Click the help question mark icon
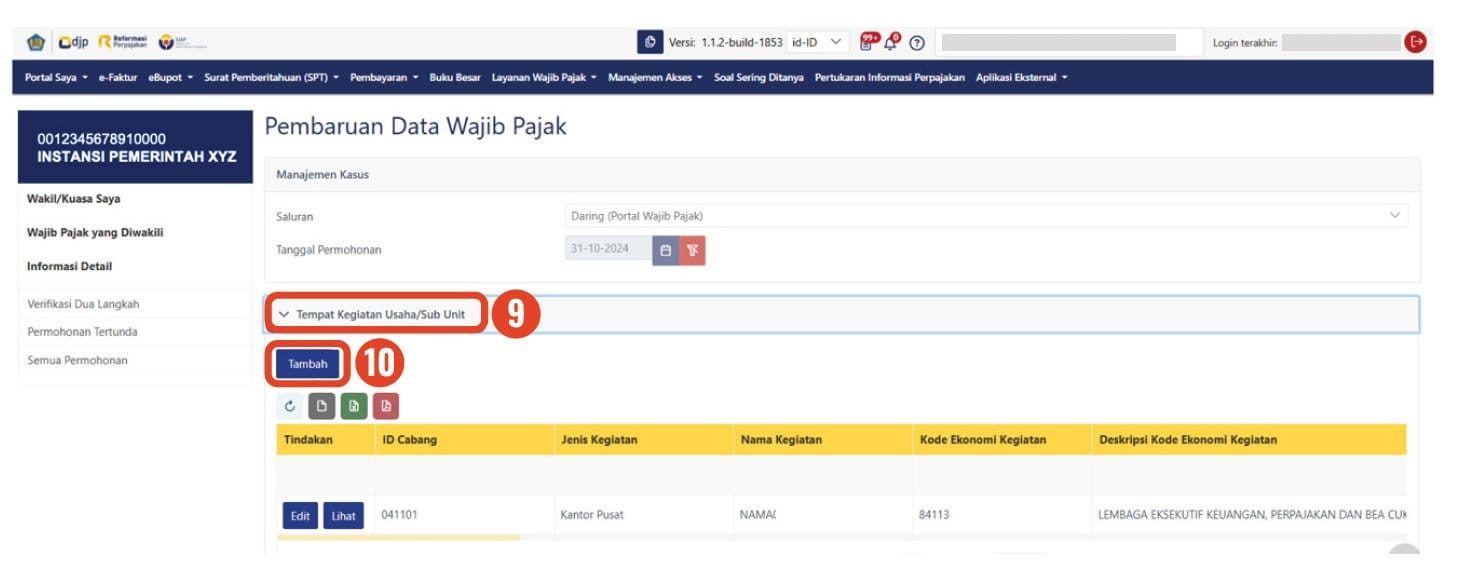1459x570 pixels. pyautogui.click(x=916, y=43)
